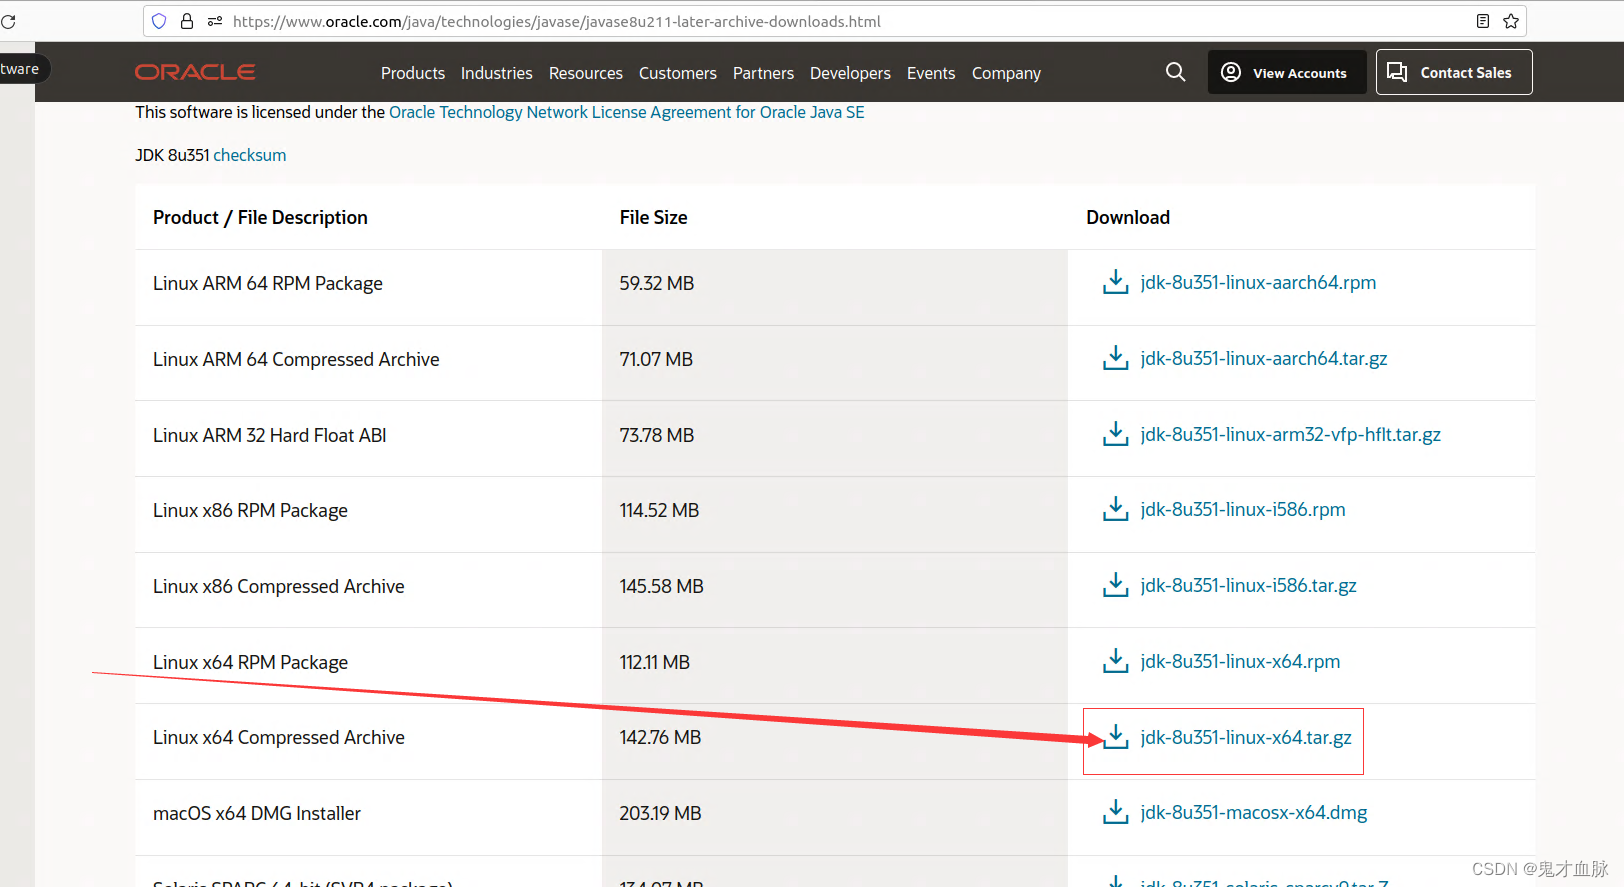1624x887 pixels.
Task: Click the Contact Sales button
Action: tap(1454, 72)
